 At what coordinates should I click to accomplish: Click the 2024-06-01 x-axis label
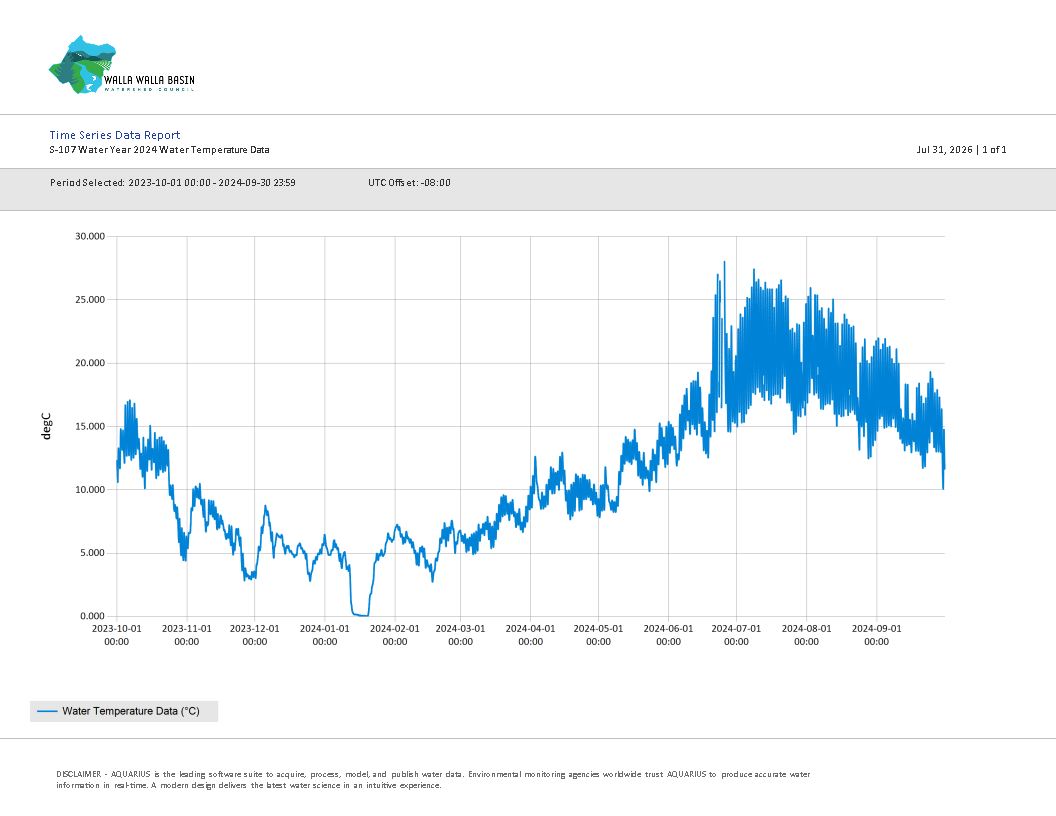pyautogui.click(x=668, y=635)
